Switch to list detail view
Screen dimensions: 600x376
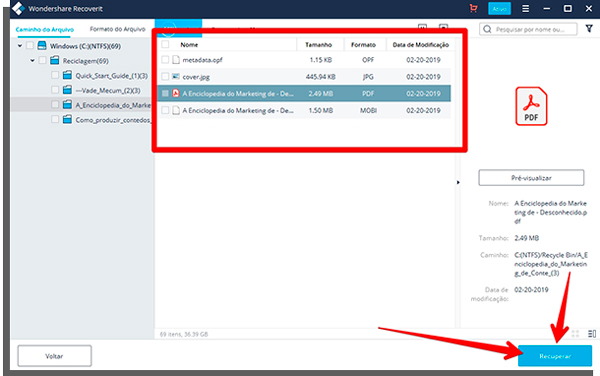pyautogui.click(x=592, y=334)
